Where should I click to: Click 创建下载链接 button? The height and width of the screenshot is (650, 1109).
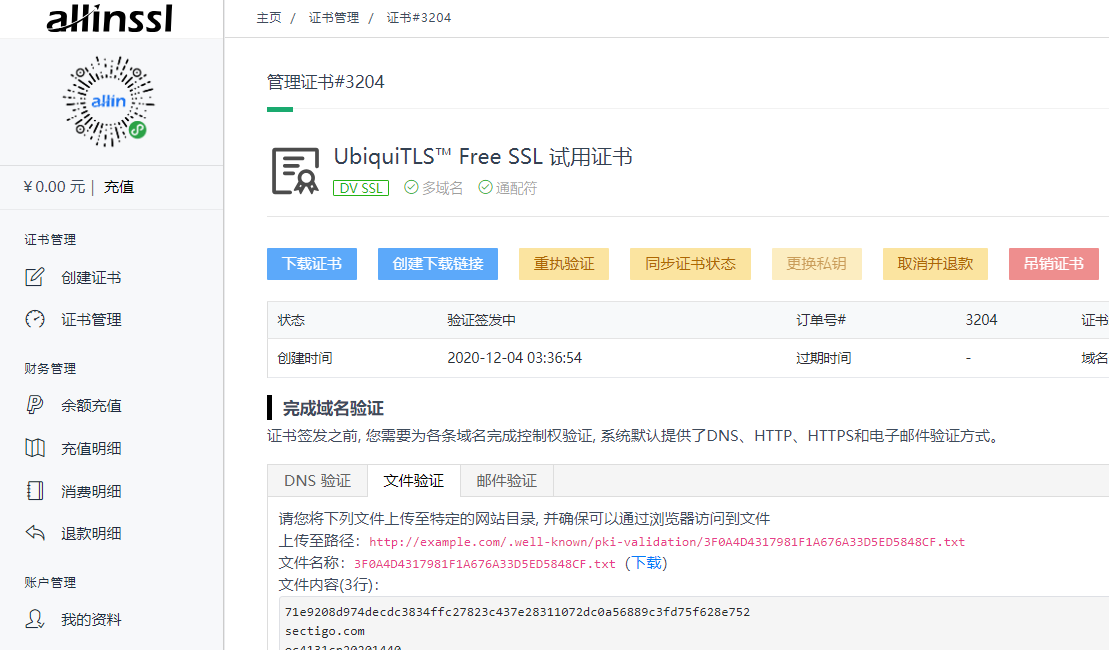click(438, 264)
